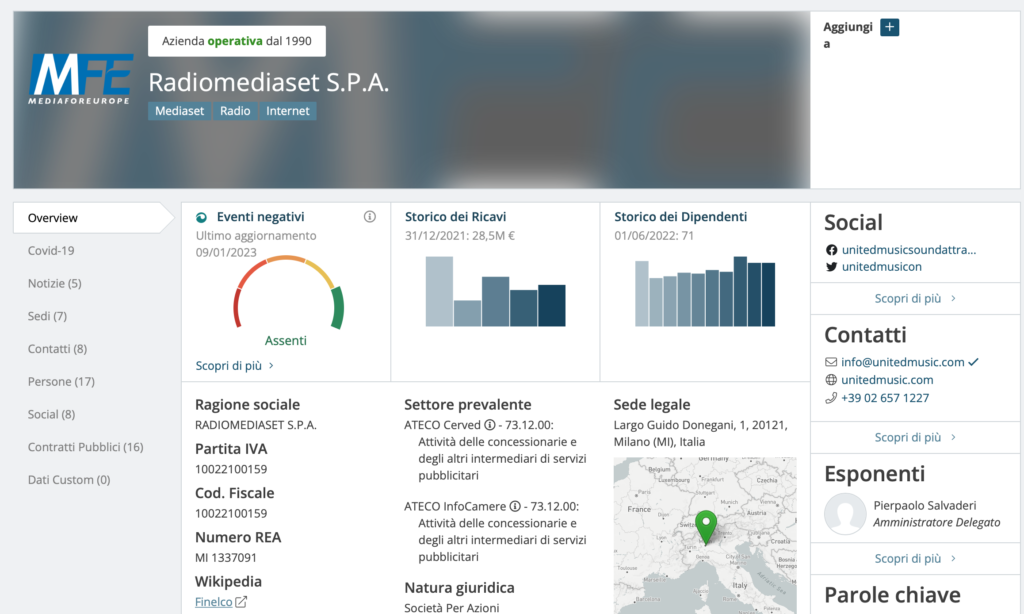1024x614 pixels.
Task: Open the Finelco Wikipedia link
Action: (x=214, y=602)
